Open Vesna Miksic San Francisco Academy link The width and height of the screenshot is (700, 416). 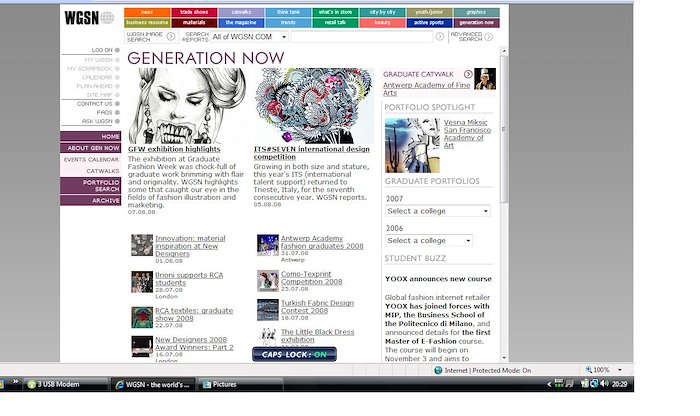467,133
